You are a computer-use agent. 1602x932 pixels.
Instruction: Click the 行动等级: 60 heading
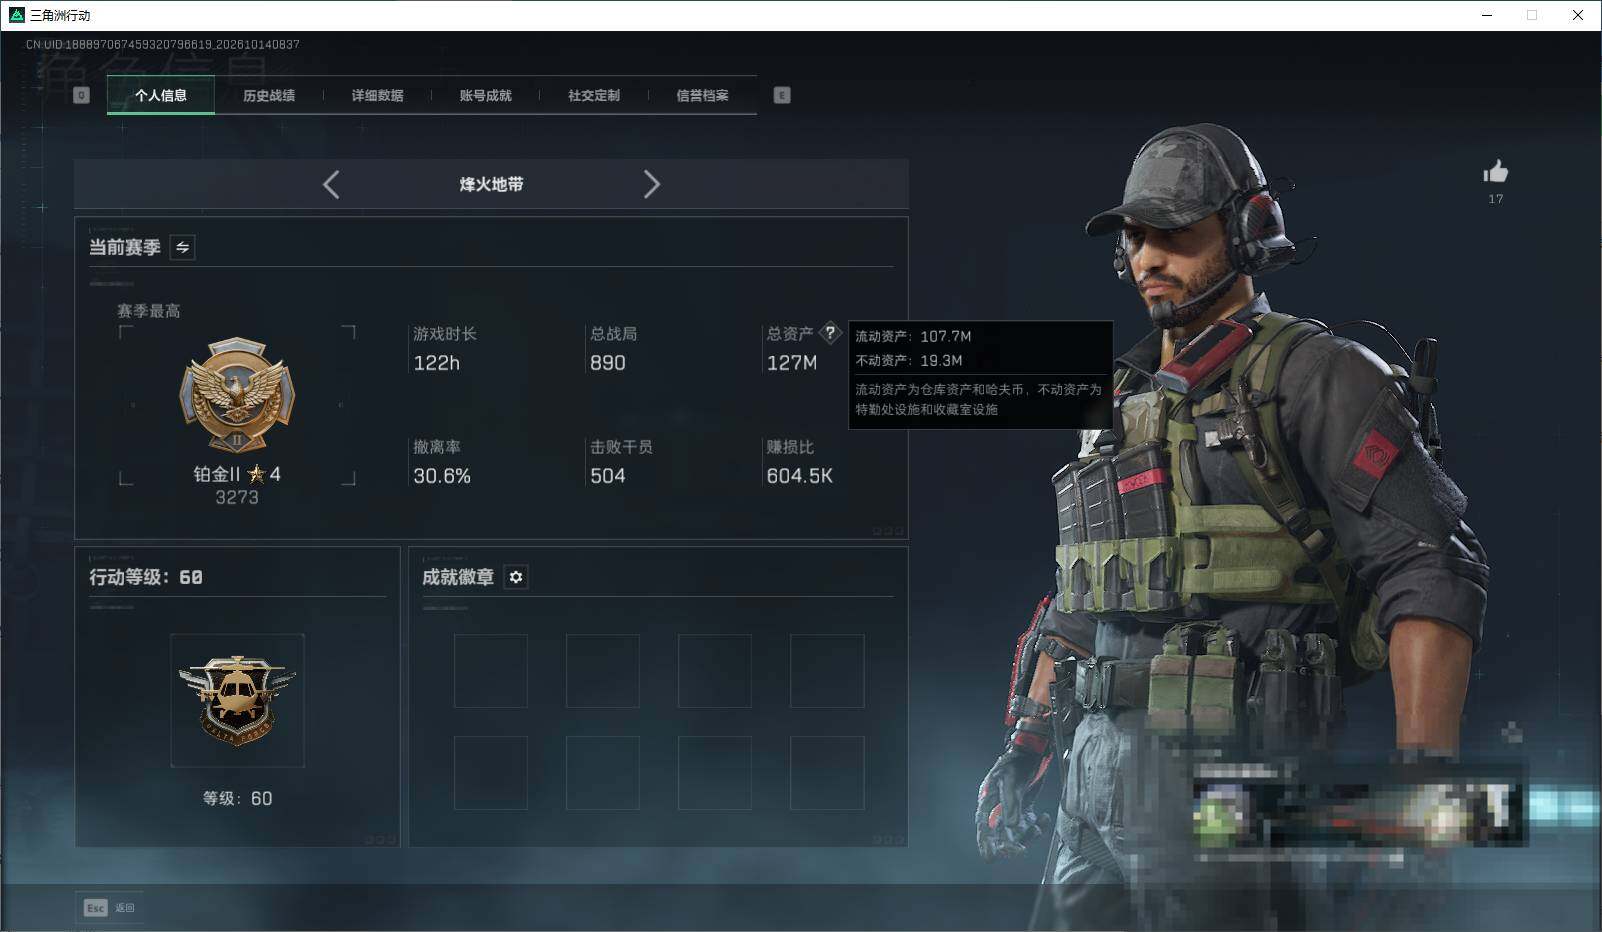(x=146, y=577)
